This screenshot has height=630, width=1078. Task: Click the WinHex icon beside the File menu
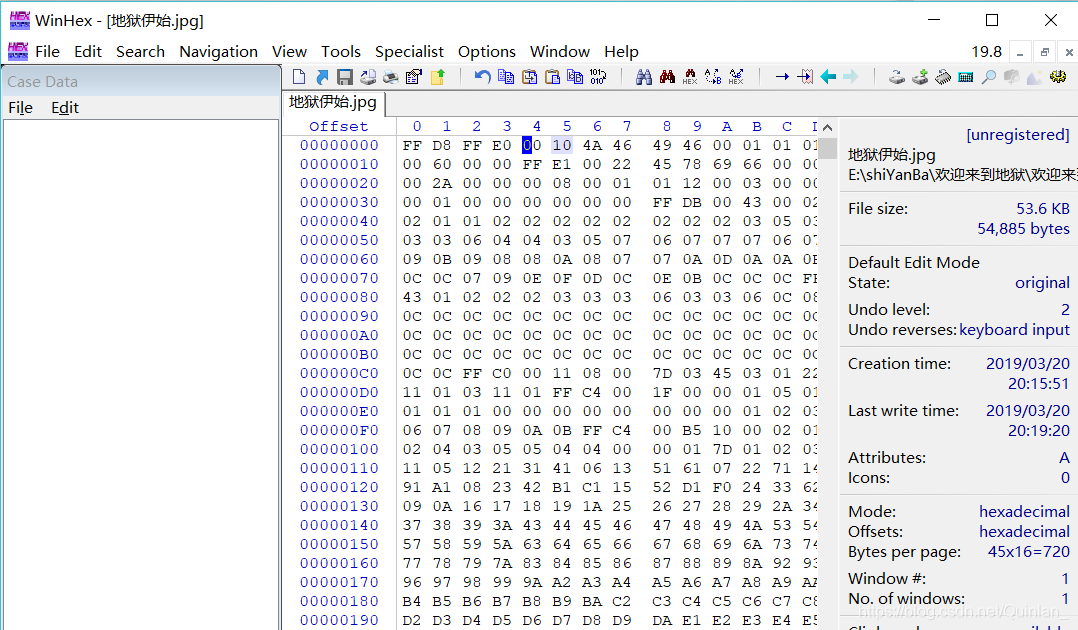coord(18,51)
